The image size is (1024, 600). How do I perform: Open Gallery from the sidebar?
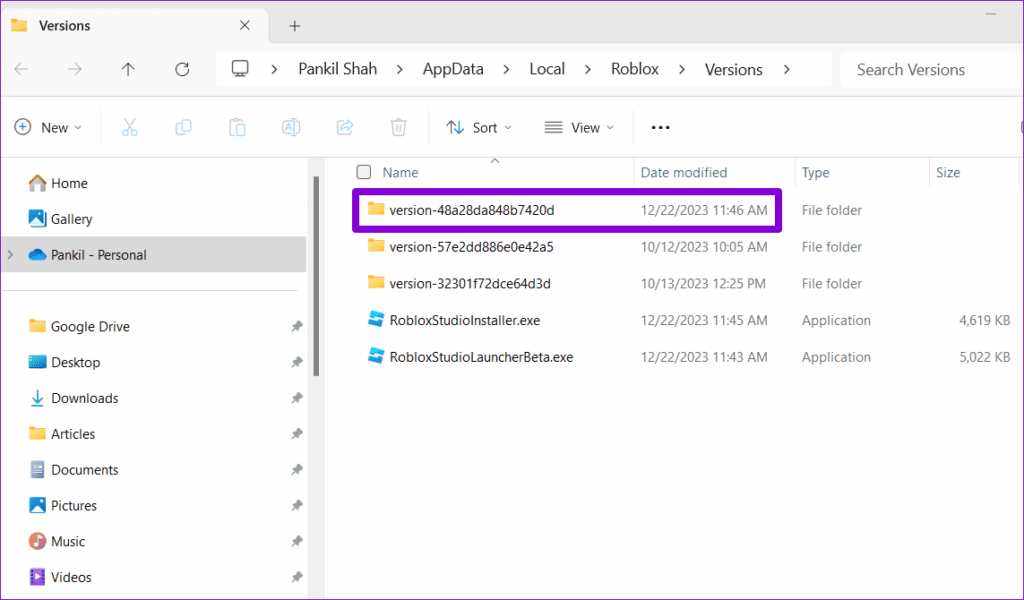point(72,218)
